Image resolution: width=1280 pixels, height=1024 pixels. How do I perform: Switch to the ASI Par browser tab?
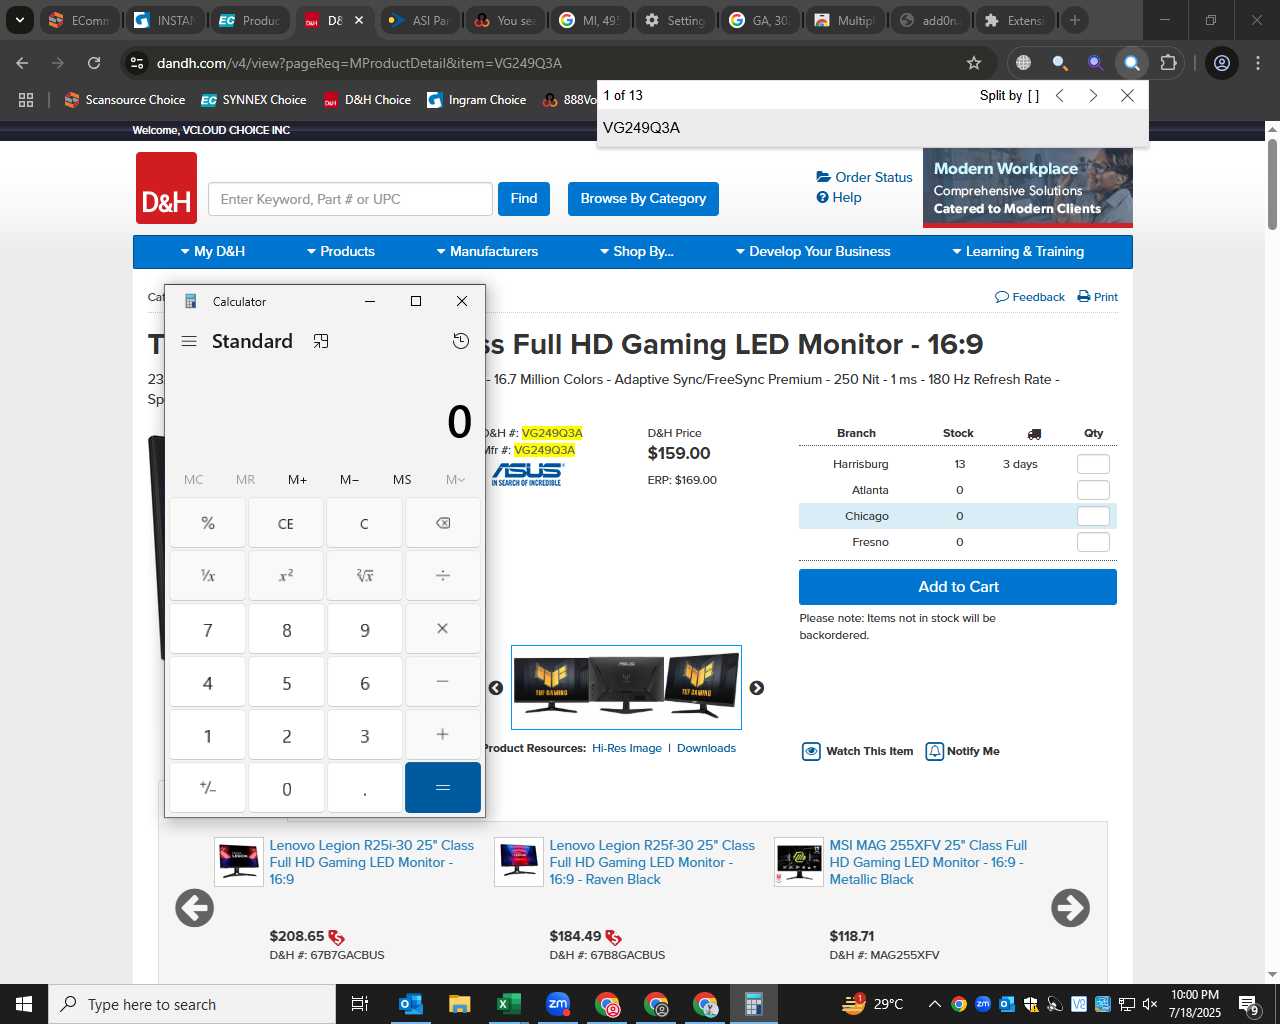tap(420, 20)
